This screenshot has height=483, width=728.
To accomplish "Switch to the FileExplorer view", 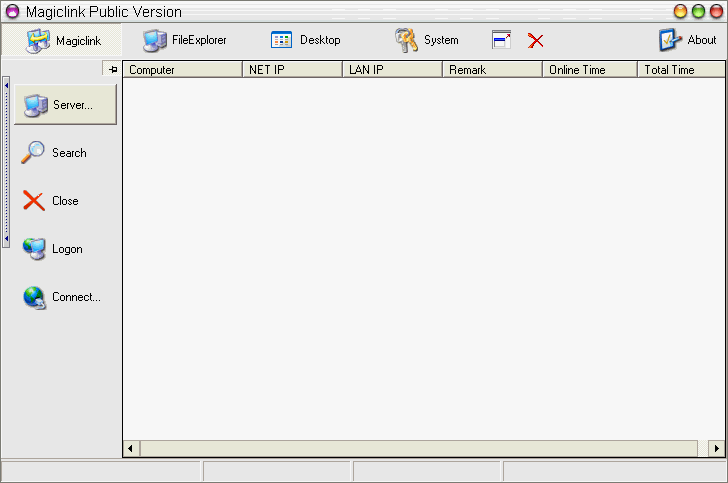I will (184, 40).
